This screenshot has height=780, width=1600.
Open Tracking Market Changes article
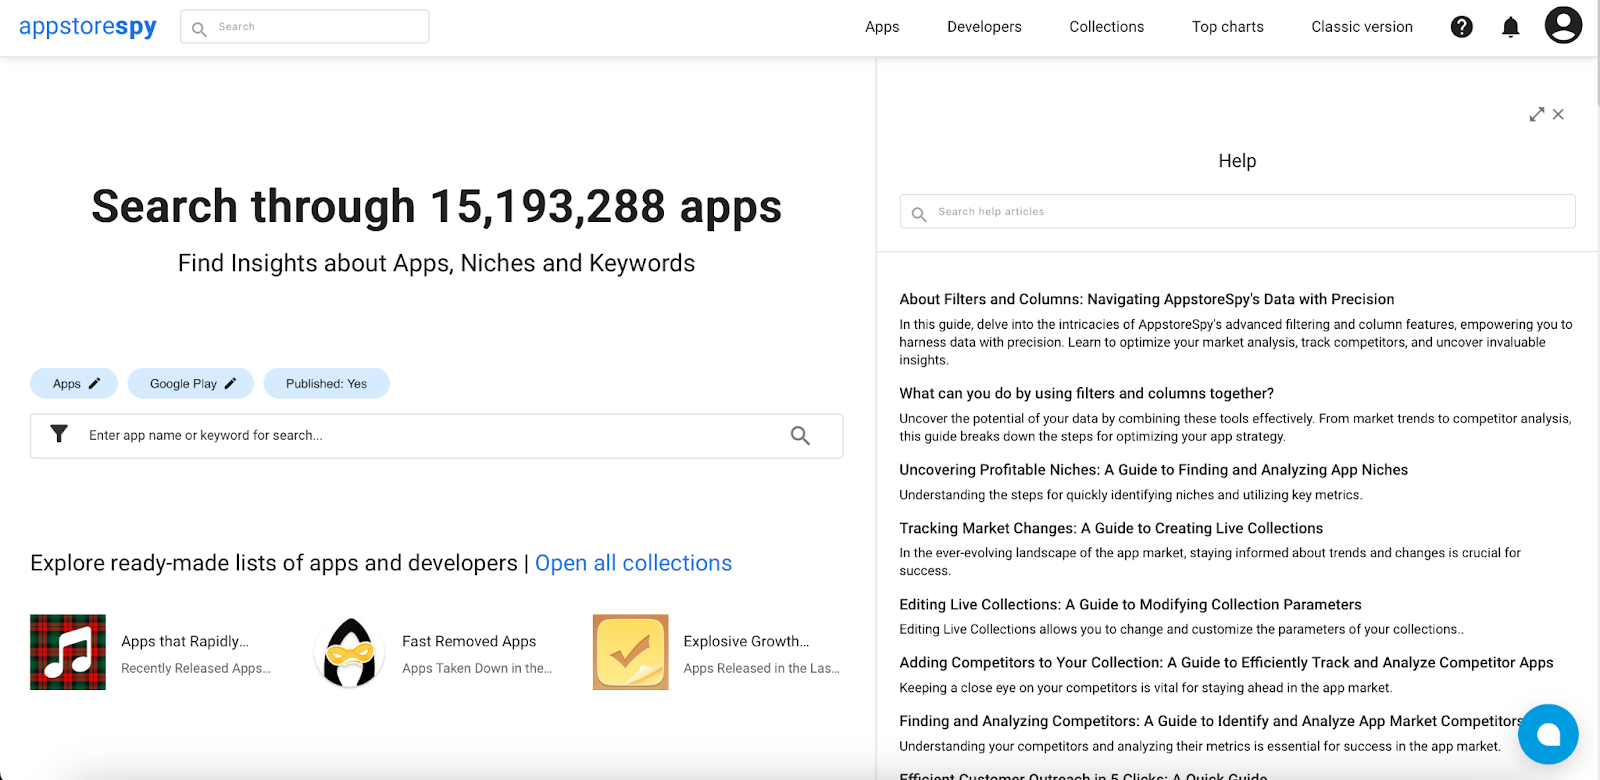click(1111, 528)
